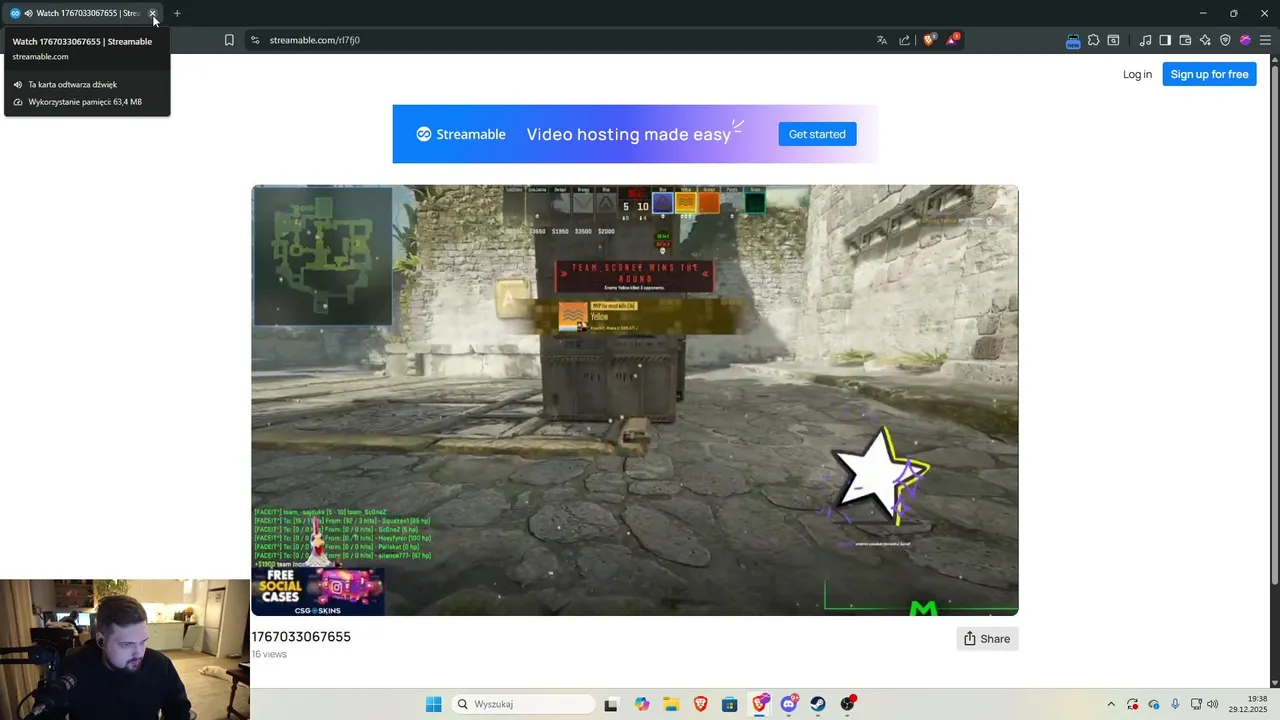Click the translate page icon in address bar

[x=882, y=40]
